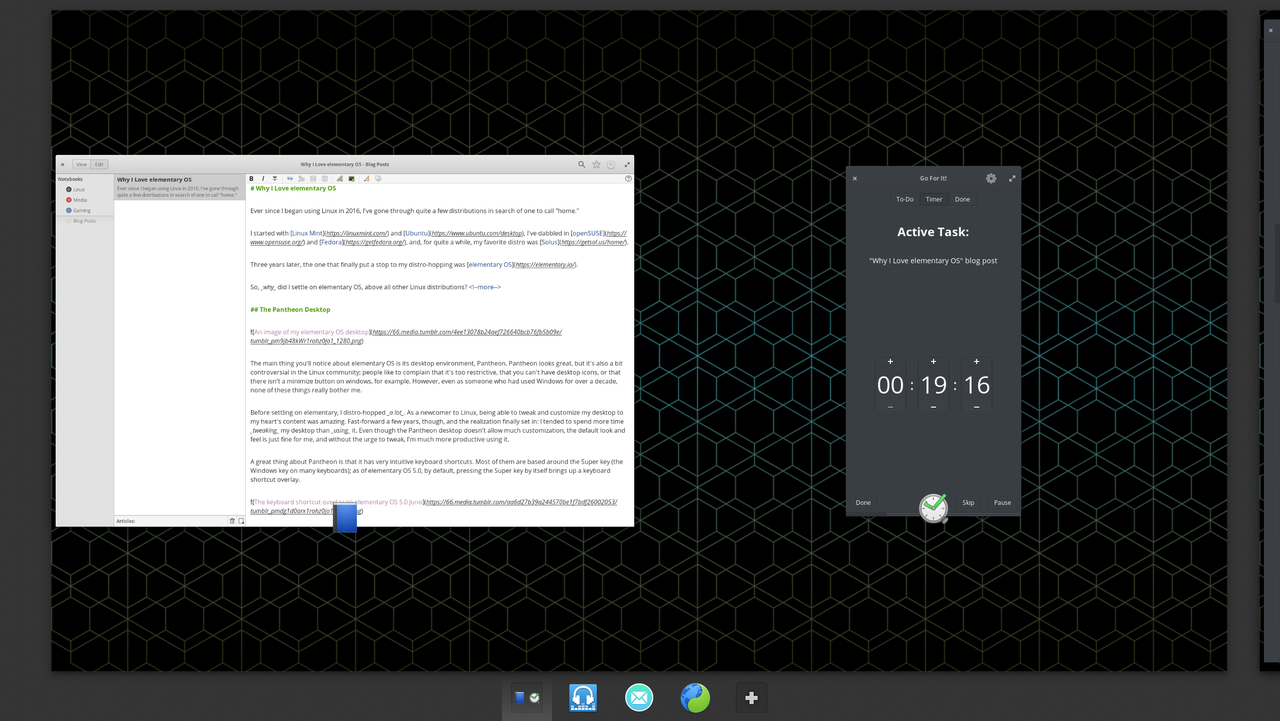Open the editor help question-mark icon
Image resolution: width=1280 pixels, height=721 pixels.
628,179
